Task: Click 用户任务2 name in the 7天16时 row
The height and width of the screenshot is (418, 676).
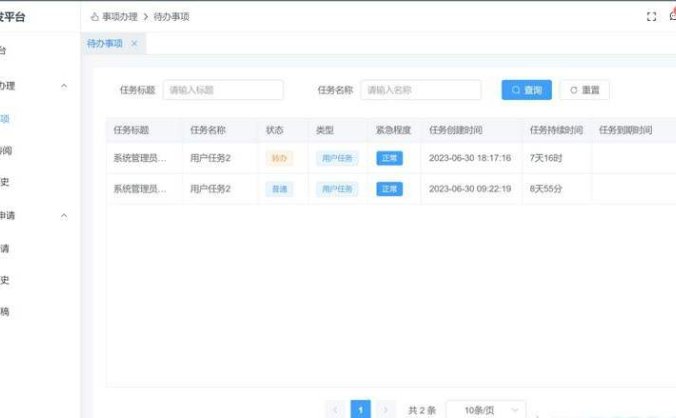Action: (210, 158)
